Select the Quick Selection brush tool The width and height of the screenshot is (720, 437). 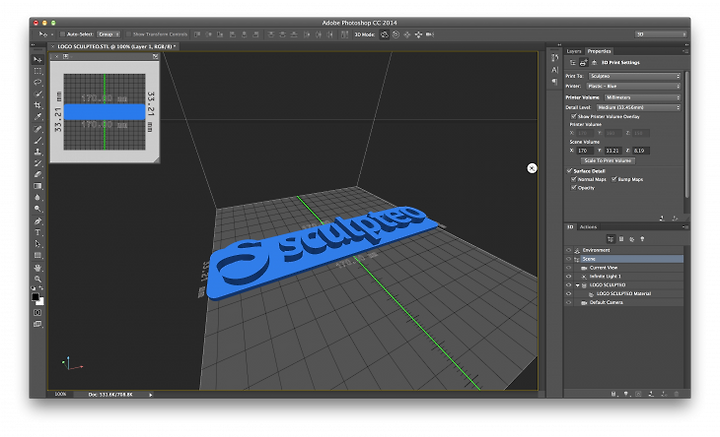pos(38,94)
